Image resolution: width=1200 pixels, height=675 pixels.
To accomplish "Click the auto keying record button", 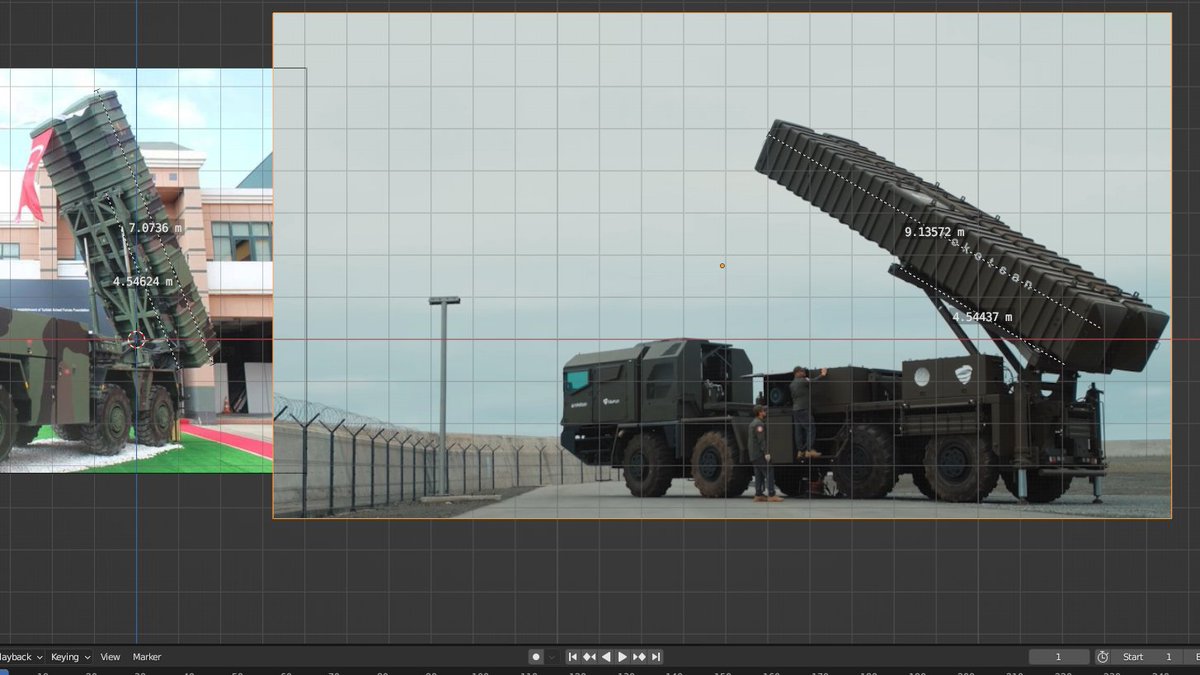I will pyautogui.click(x=536, y=657).
